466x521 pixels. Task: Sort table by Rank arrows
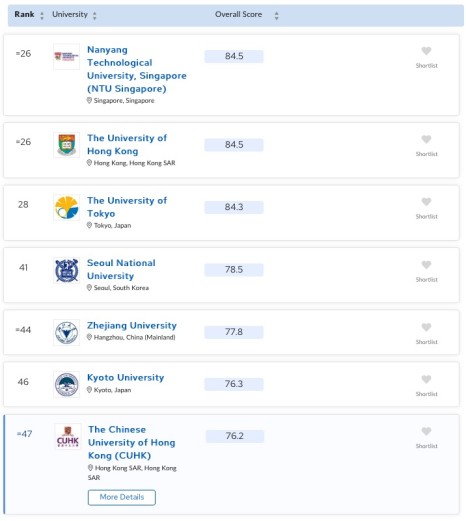tap(42, 15)
